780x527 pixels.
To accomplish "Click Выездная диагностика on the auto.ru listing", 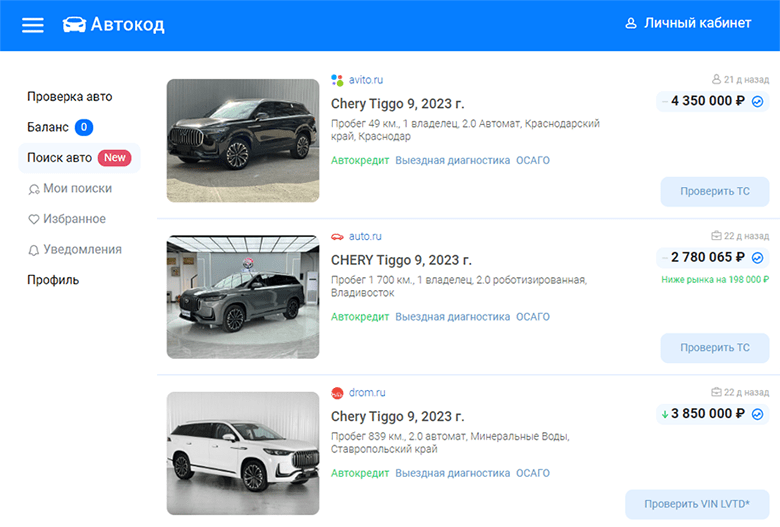I will [x=453, y=316].
